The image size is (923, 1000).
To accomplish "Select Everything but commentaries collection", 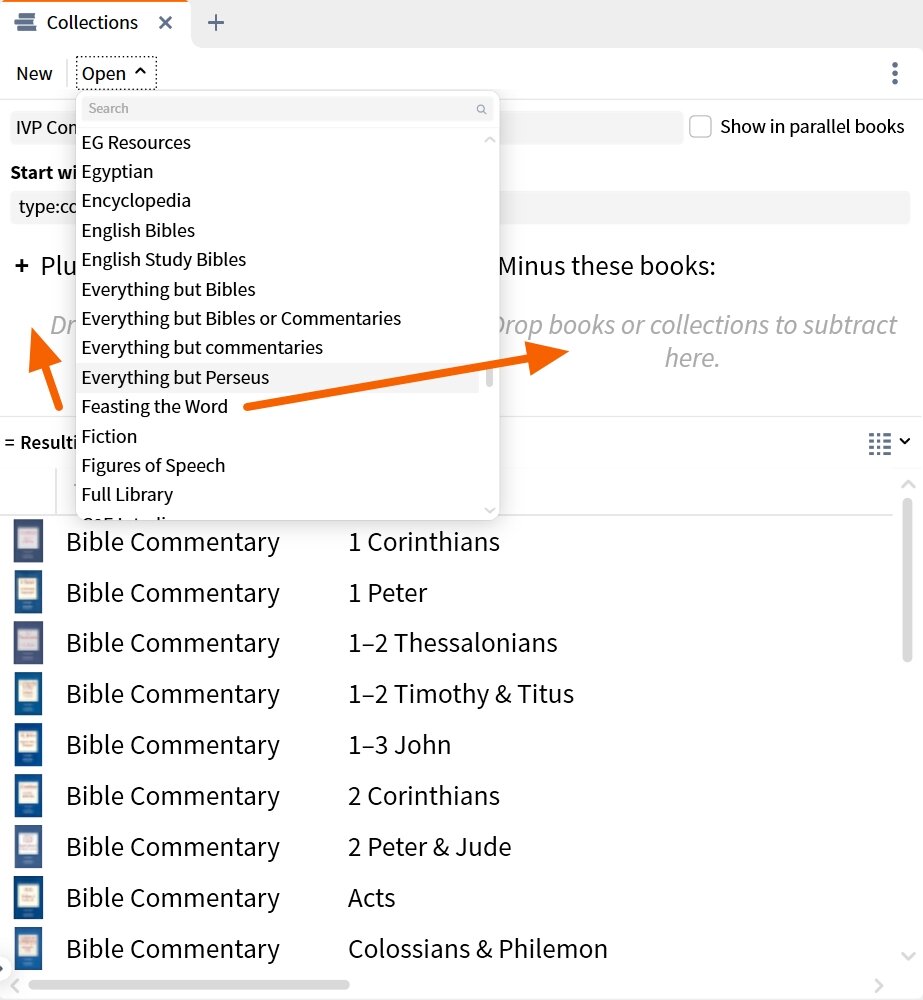I will (202, 348).
